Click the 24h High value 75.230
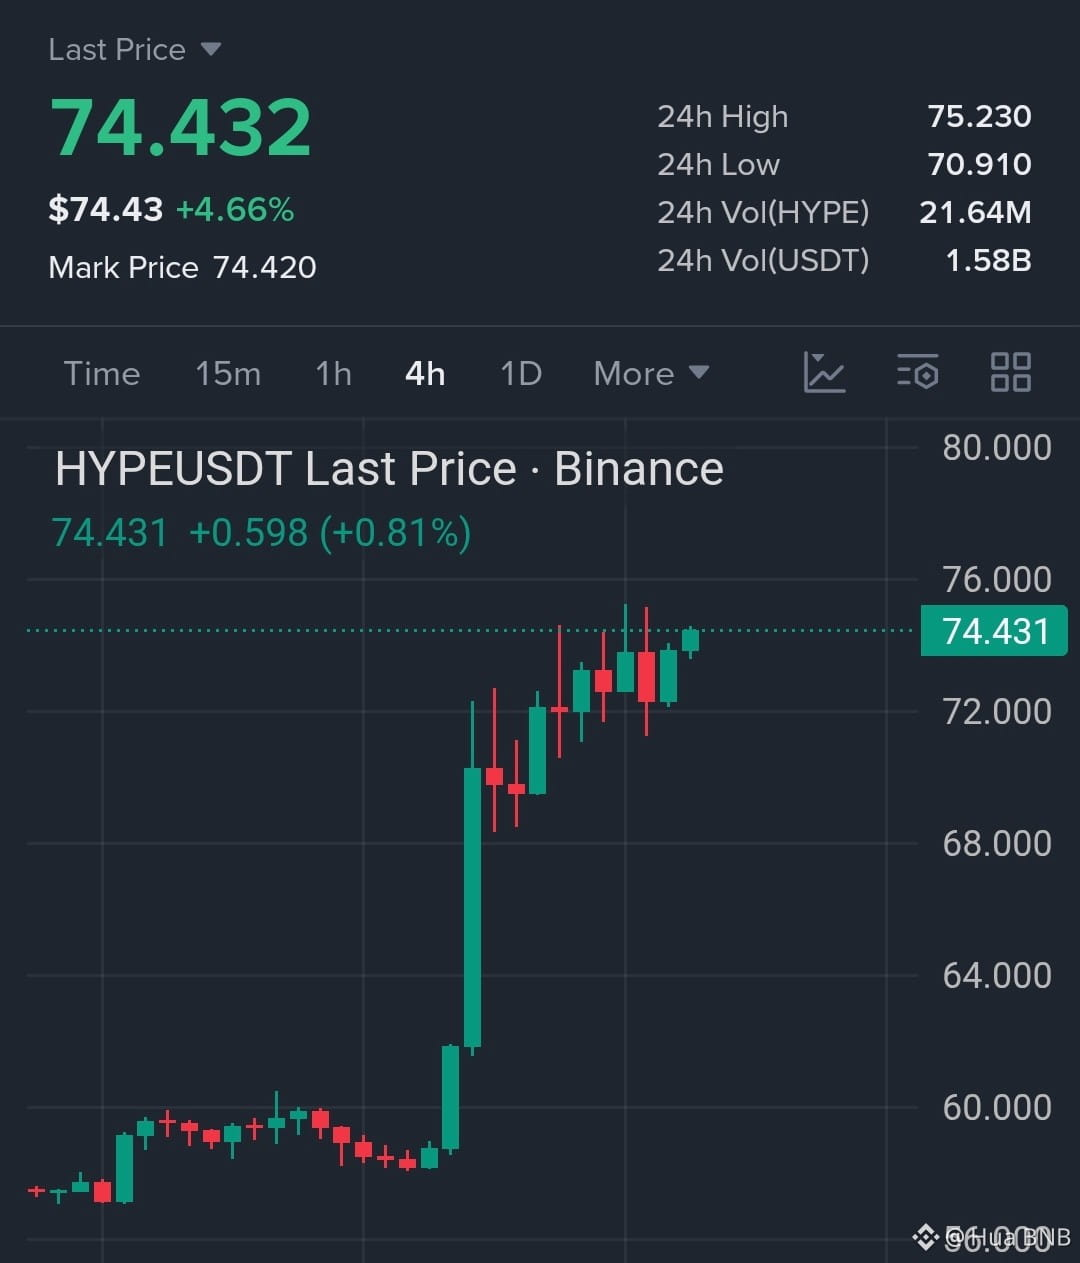 click(x=979, y=116)
